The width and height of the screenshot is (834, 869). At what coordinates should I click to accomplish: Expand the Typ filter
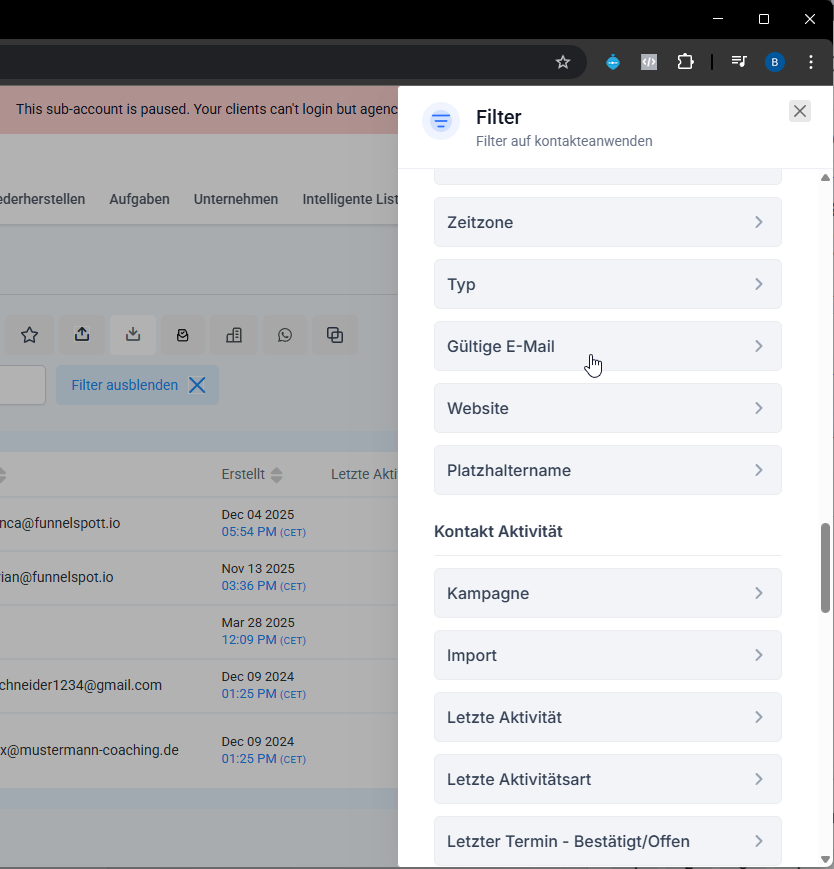(x=608, y=284)
